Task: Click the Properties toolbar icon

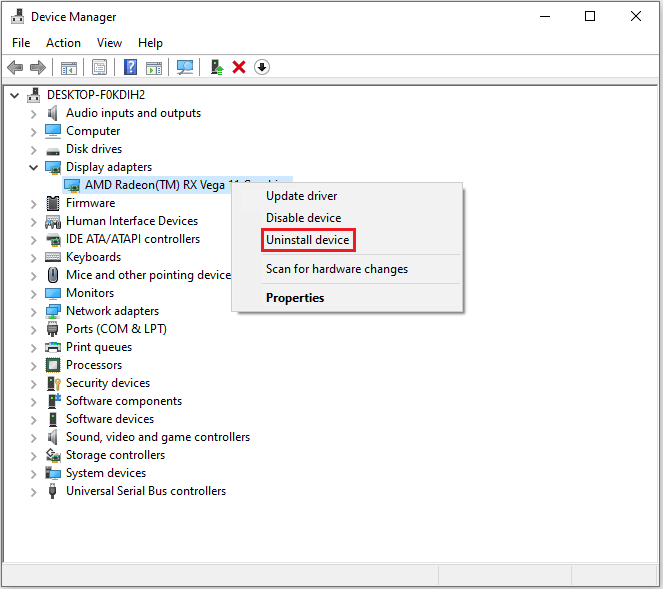Action: (x=99, y=67)
